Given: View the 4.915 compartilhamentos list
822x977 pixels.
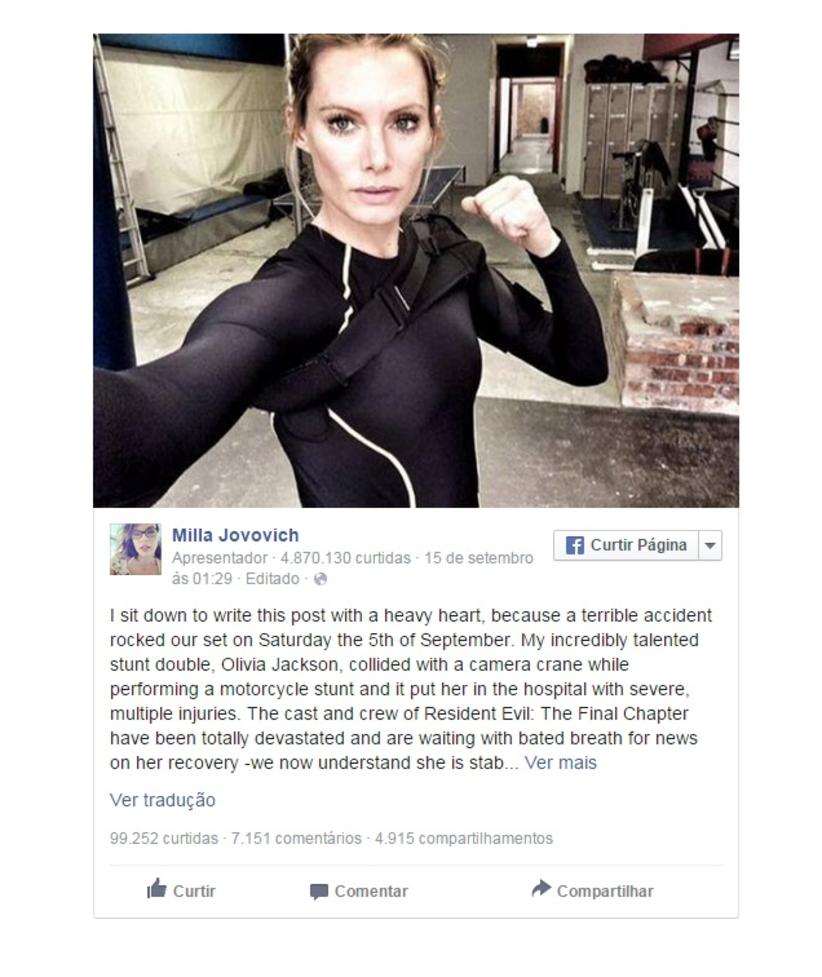Looking at the screenshot, I should (464, 838).
